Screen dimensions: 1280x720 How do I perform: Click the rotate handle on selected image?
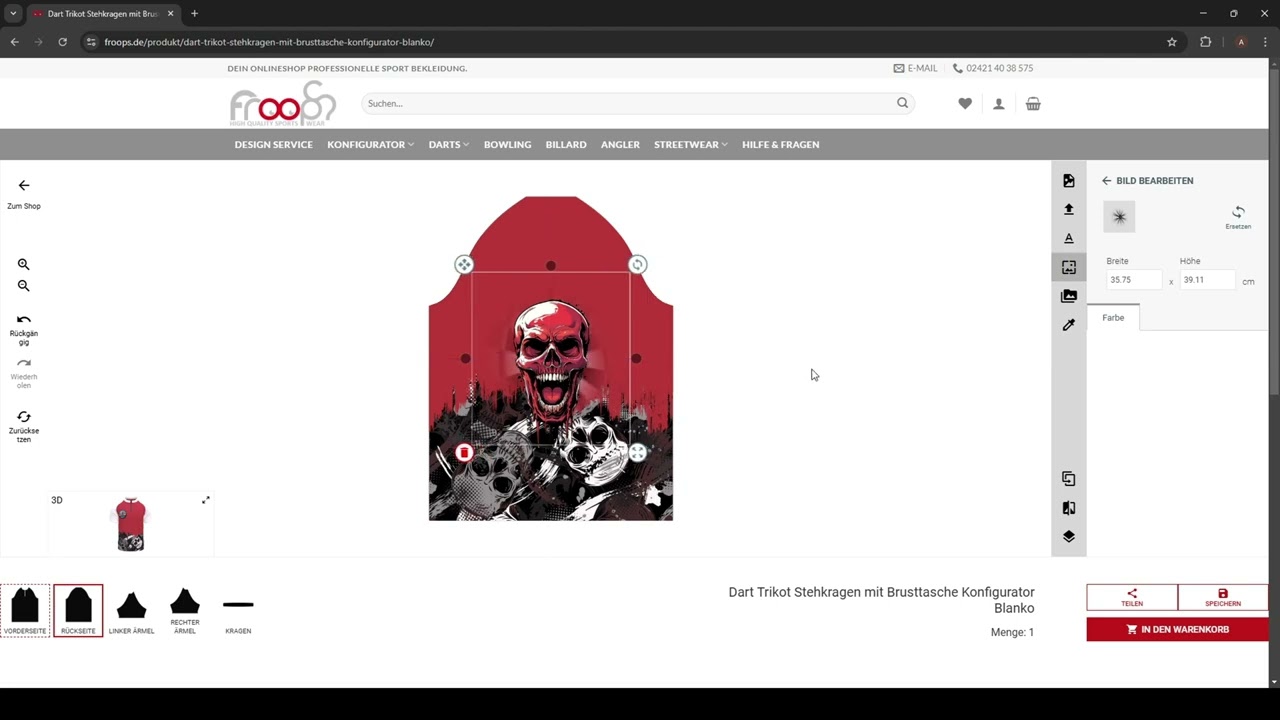point(638,265)
